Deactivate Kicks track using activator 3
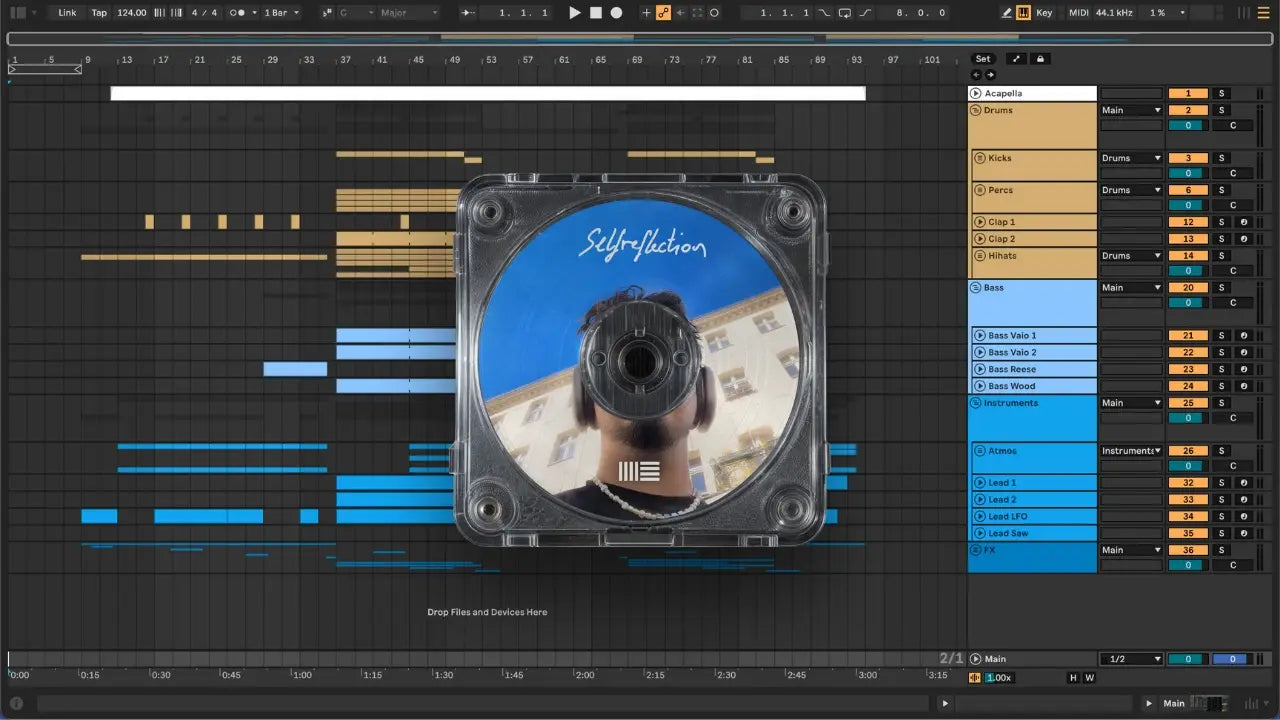This screenshot has height=720, width=1280. coord(1188,158)
